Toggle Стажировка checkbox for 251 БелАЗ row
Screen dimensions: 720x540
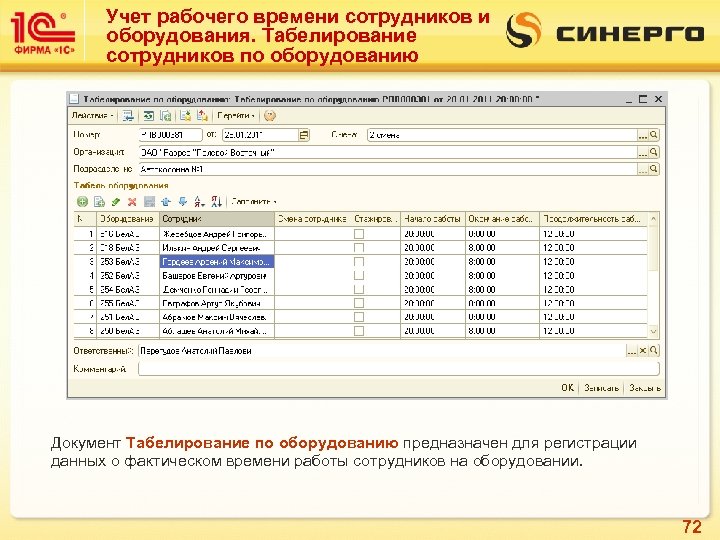359,317
